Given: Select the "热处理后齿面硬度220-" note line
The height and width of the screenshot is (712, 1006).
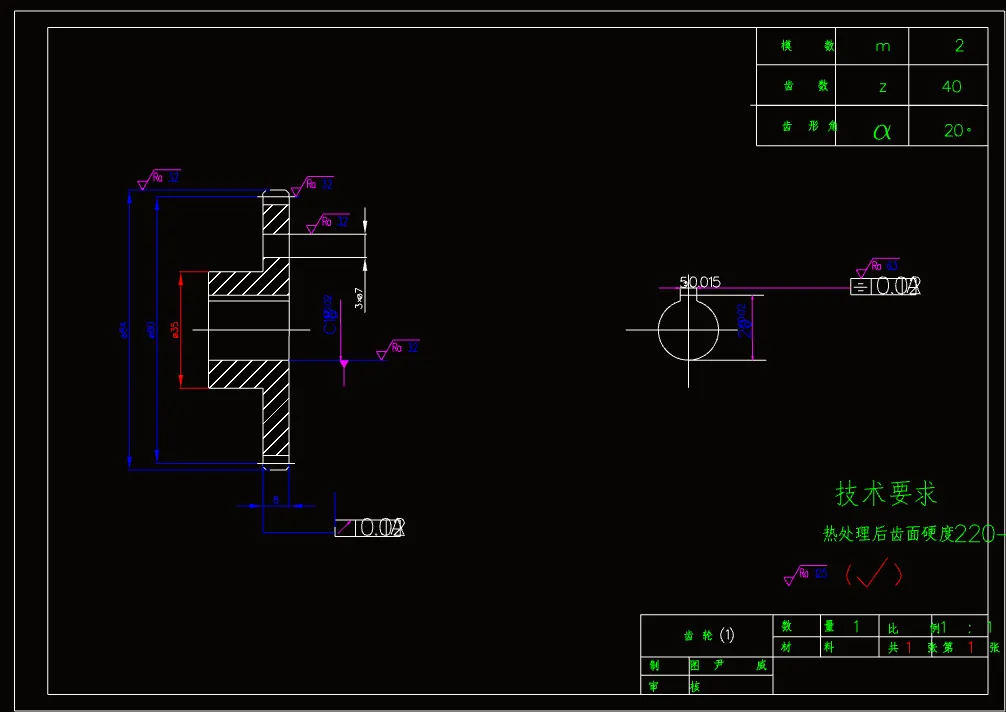Looking at the screenshot, I should pos(914,533).
